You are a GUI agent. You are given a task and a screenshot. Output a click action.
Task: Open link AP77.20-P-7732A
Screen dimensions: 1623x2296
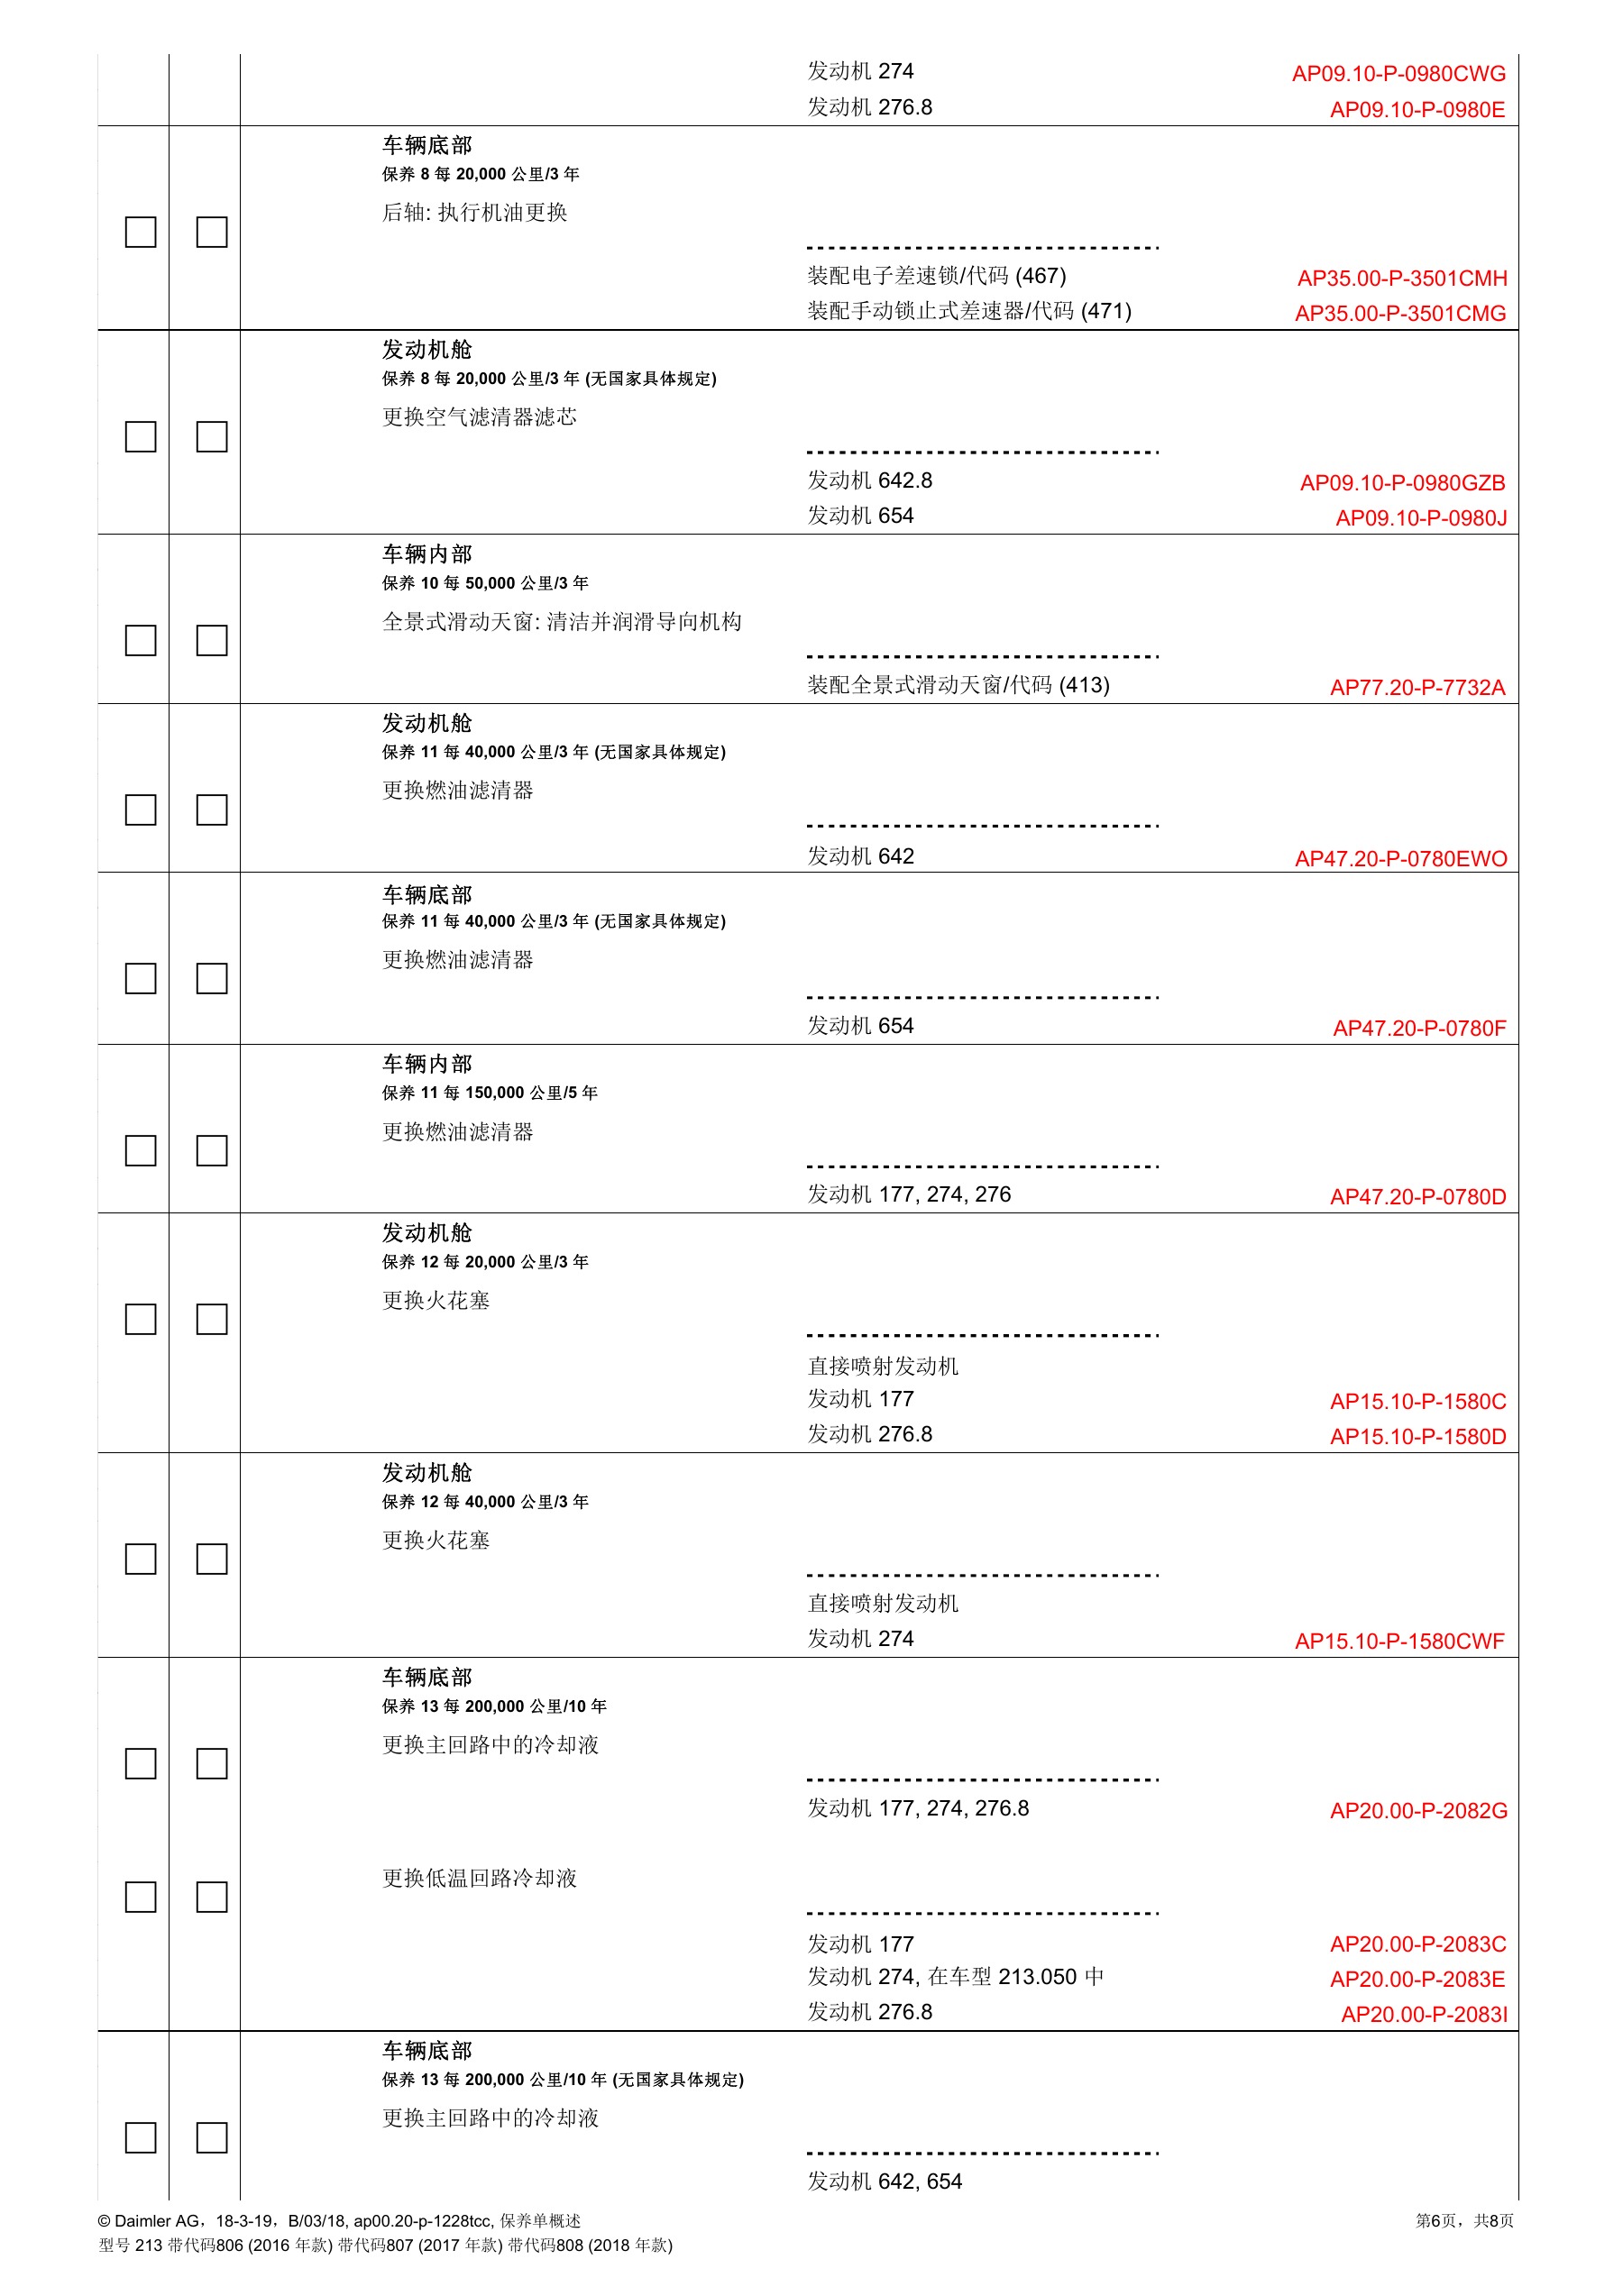coord(1417,688)
